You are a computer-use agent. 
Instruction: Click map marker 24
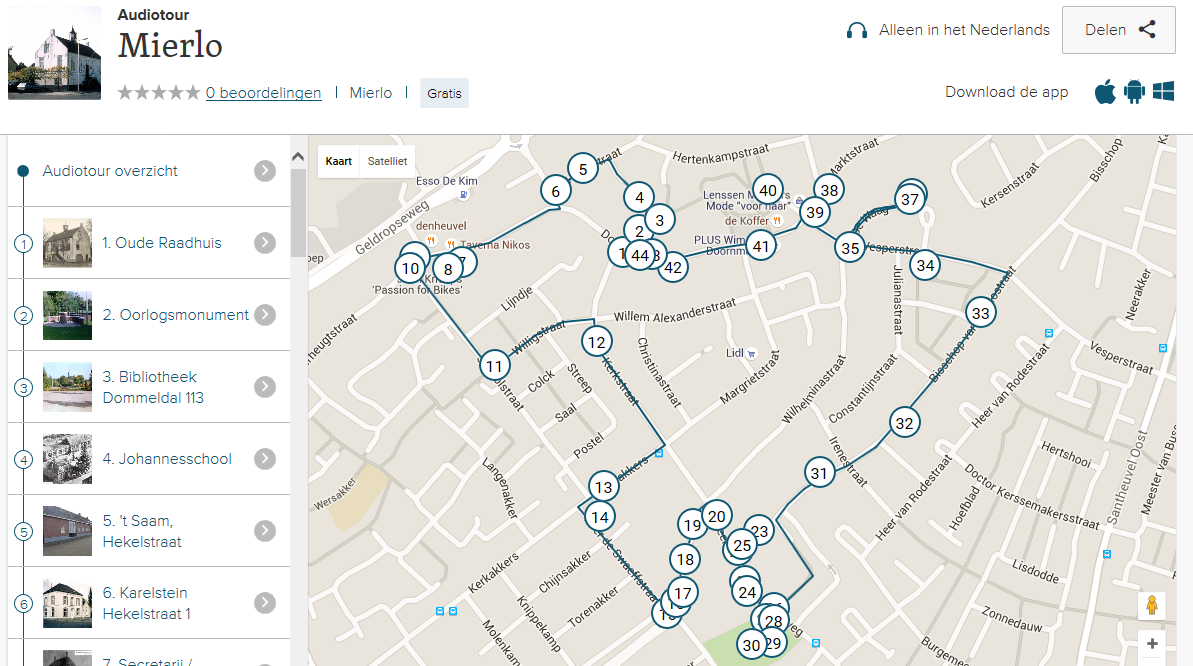[x=747, y=592]
